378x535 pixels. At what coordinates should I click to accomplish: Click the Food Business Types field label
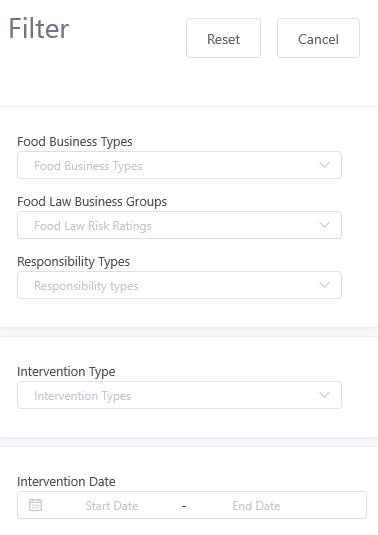pyautogui.click(x=75, y=142)
